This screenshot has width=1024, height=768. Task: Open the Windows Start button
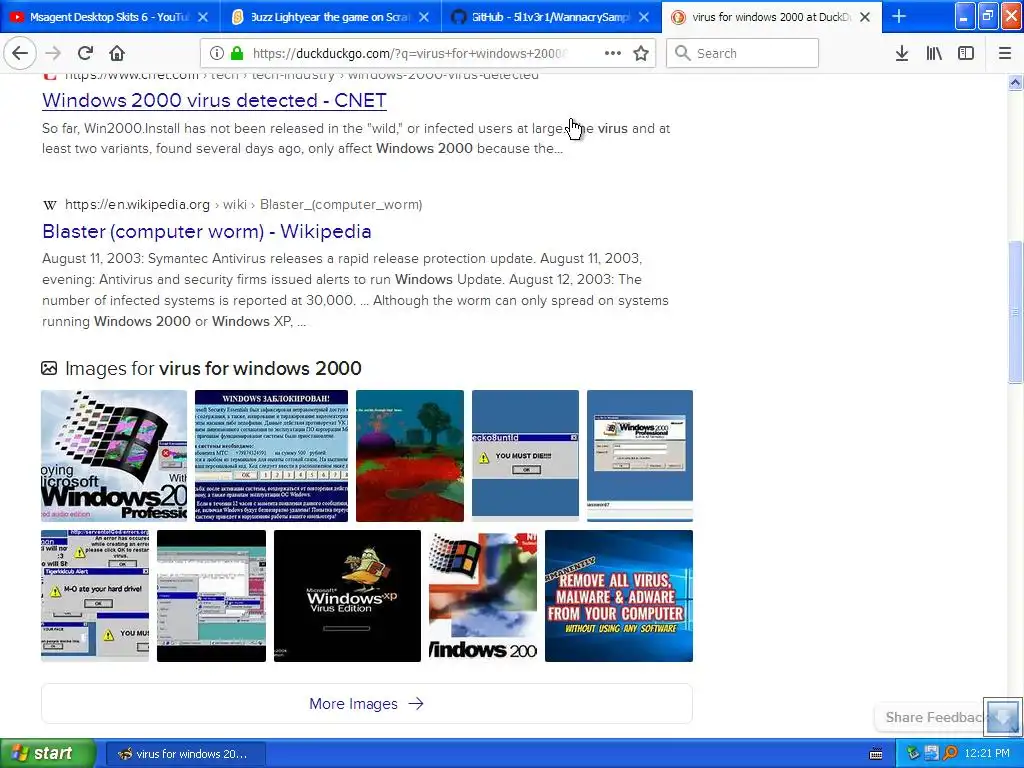pyautogui.click(x=47, y=753)
